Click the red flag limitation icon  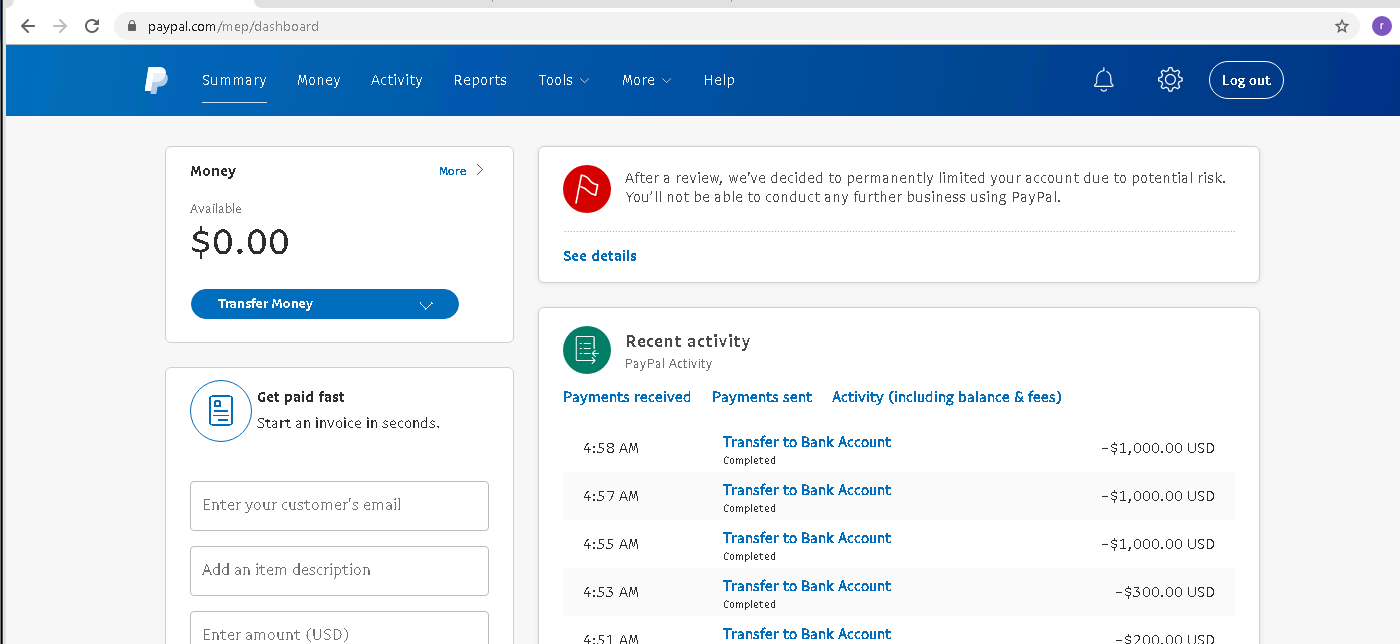pyautogui.click(x=587, y=188)
